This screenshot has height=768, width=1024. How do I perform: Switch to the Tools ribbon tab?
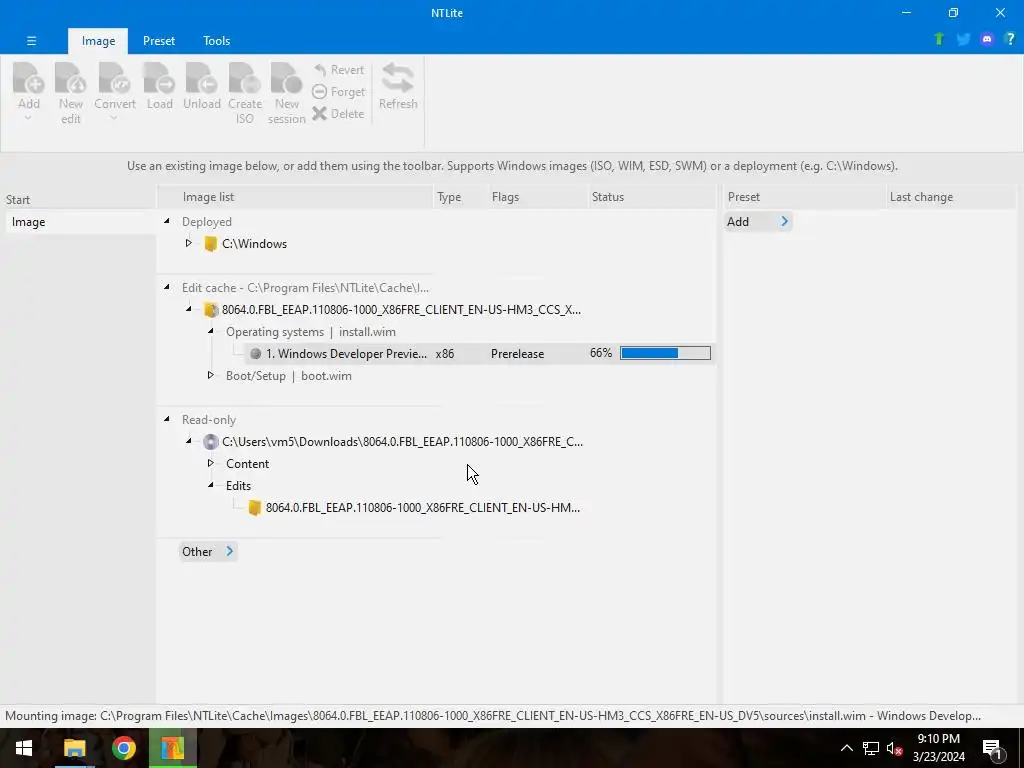pos(216,40)
